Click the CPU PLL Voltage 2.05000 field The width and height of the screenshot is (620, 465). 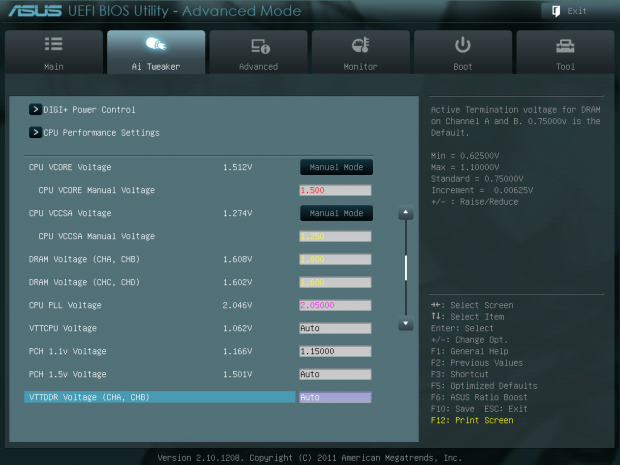tap(335, 305)
